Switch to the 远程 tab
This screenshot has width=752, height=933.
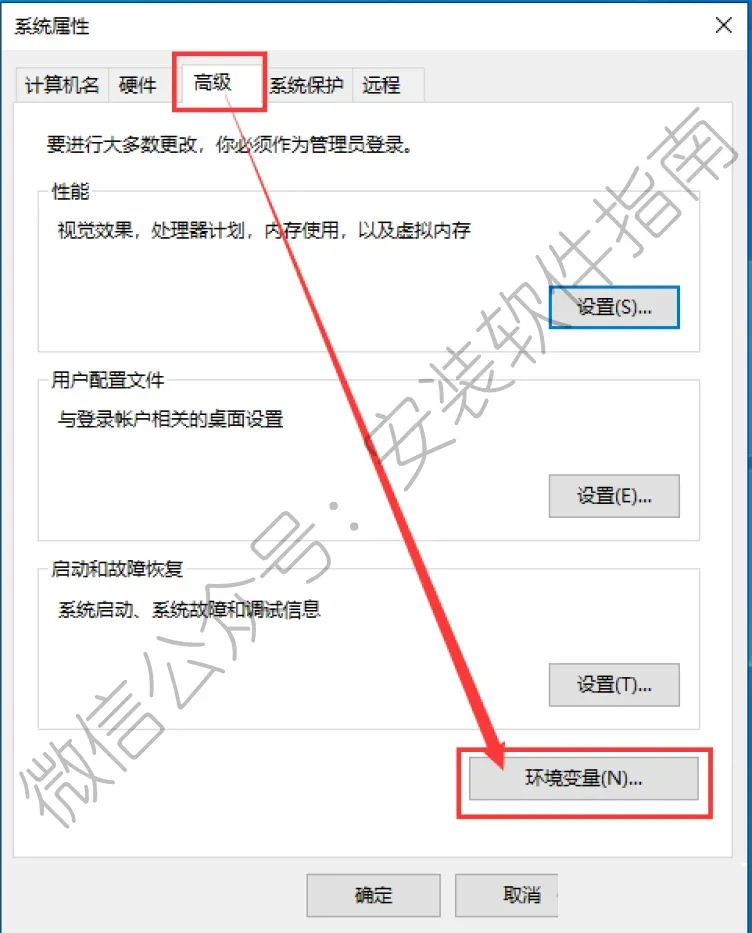(x=382, y=85)
